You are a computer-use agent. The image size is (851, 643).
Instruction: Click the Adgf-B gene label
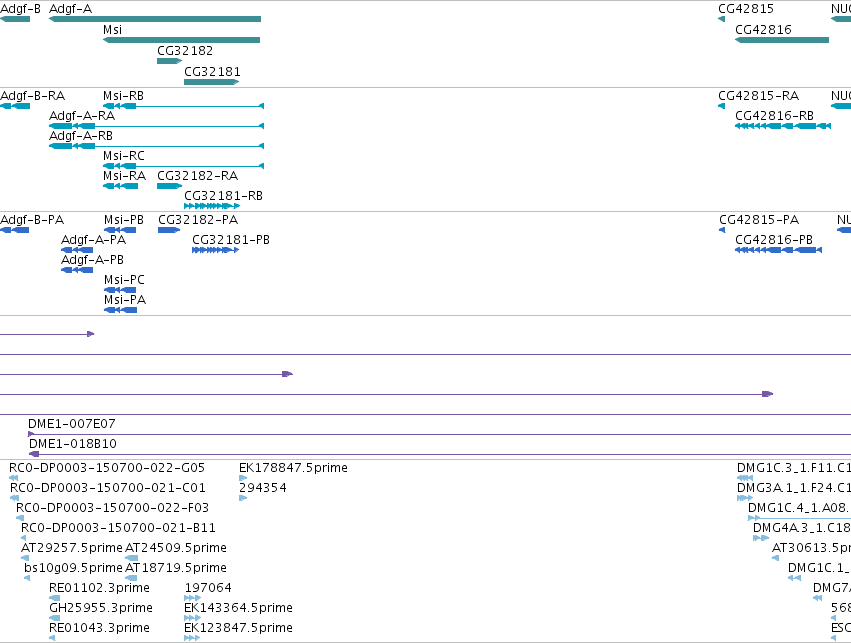20,9
